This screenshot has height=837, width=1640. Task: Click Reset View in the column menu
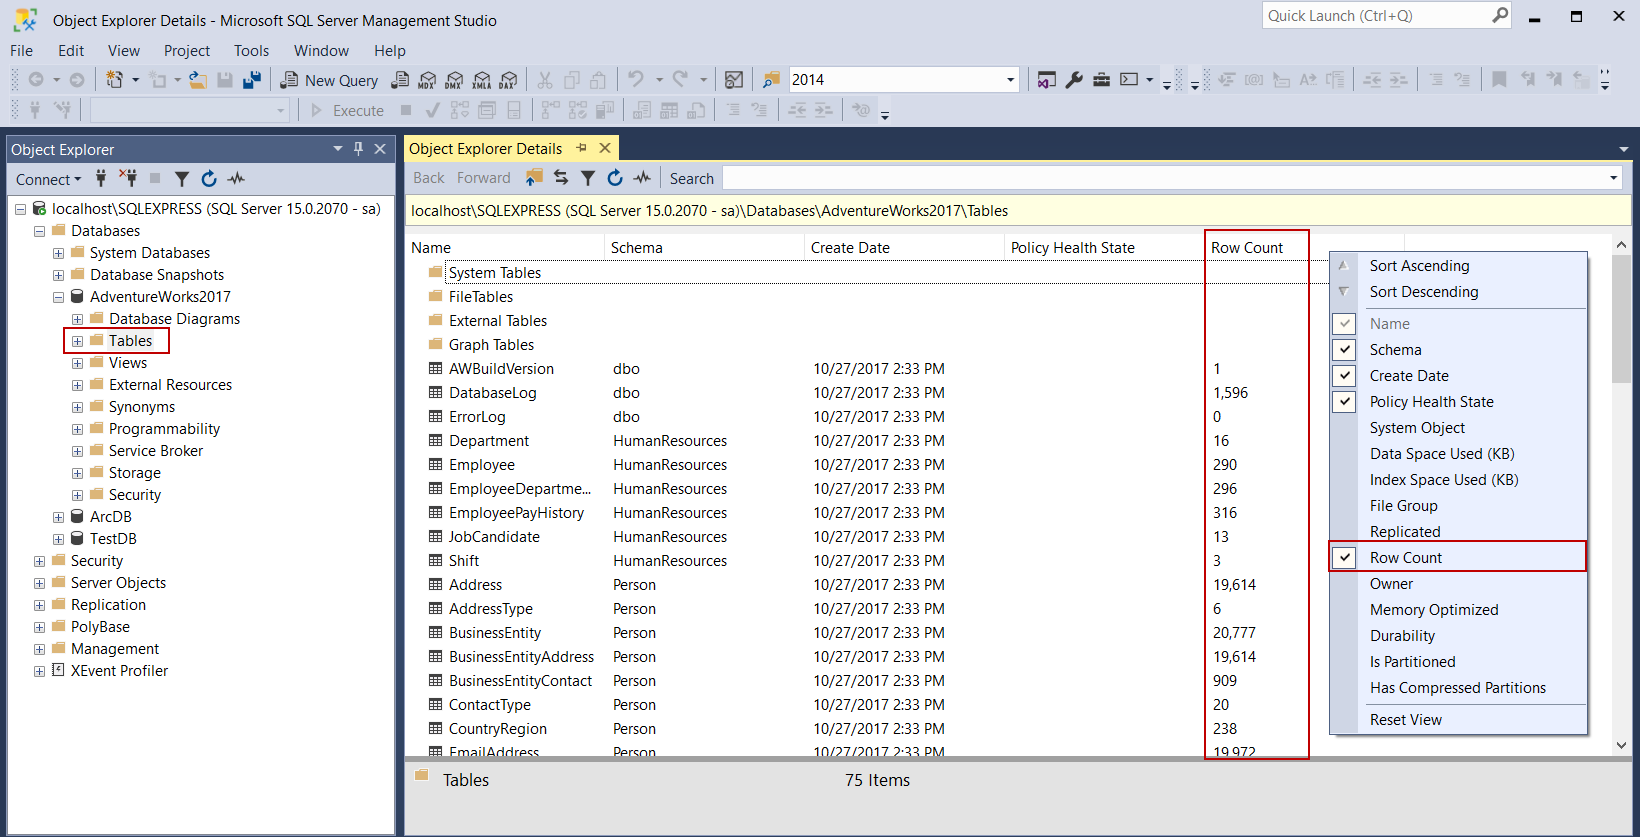[x=1405, y=720]
